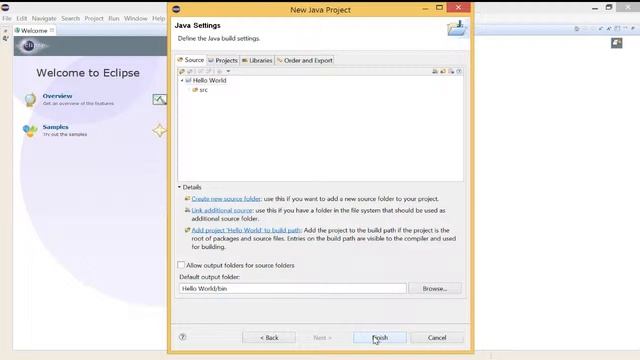Image resolution: width=640 pixels, height=360 pixels.
Task: Open the File menu
Action: point(7,18)
